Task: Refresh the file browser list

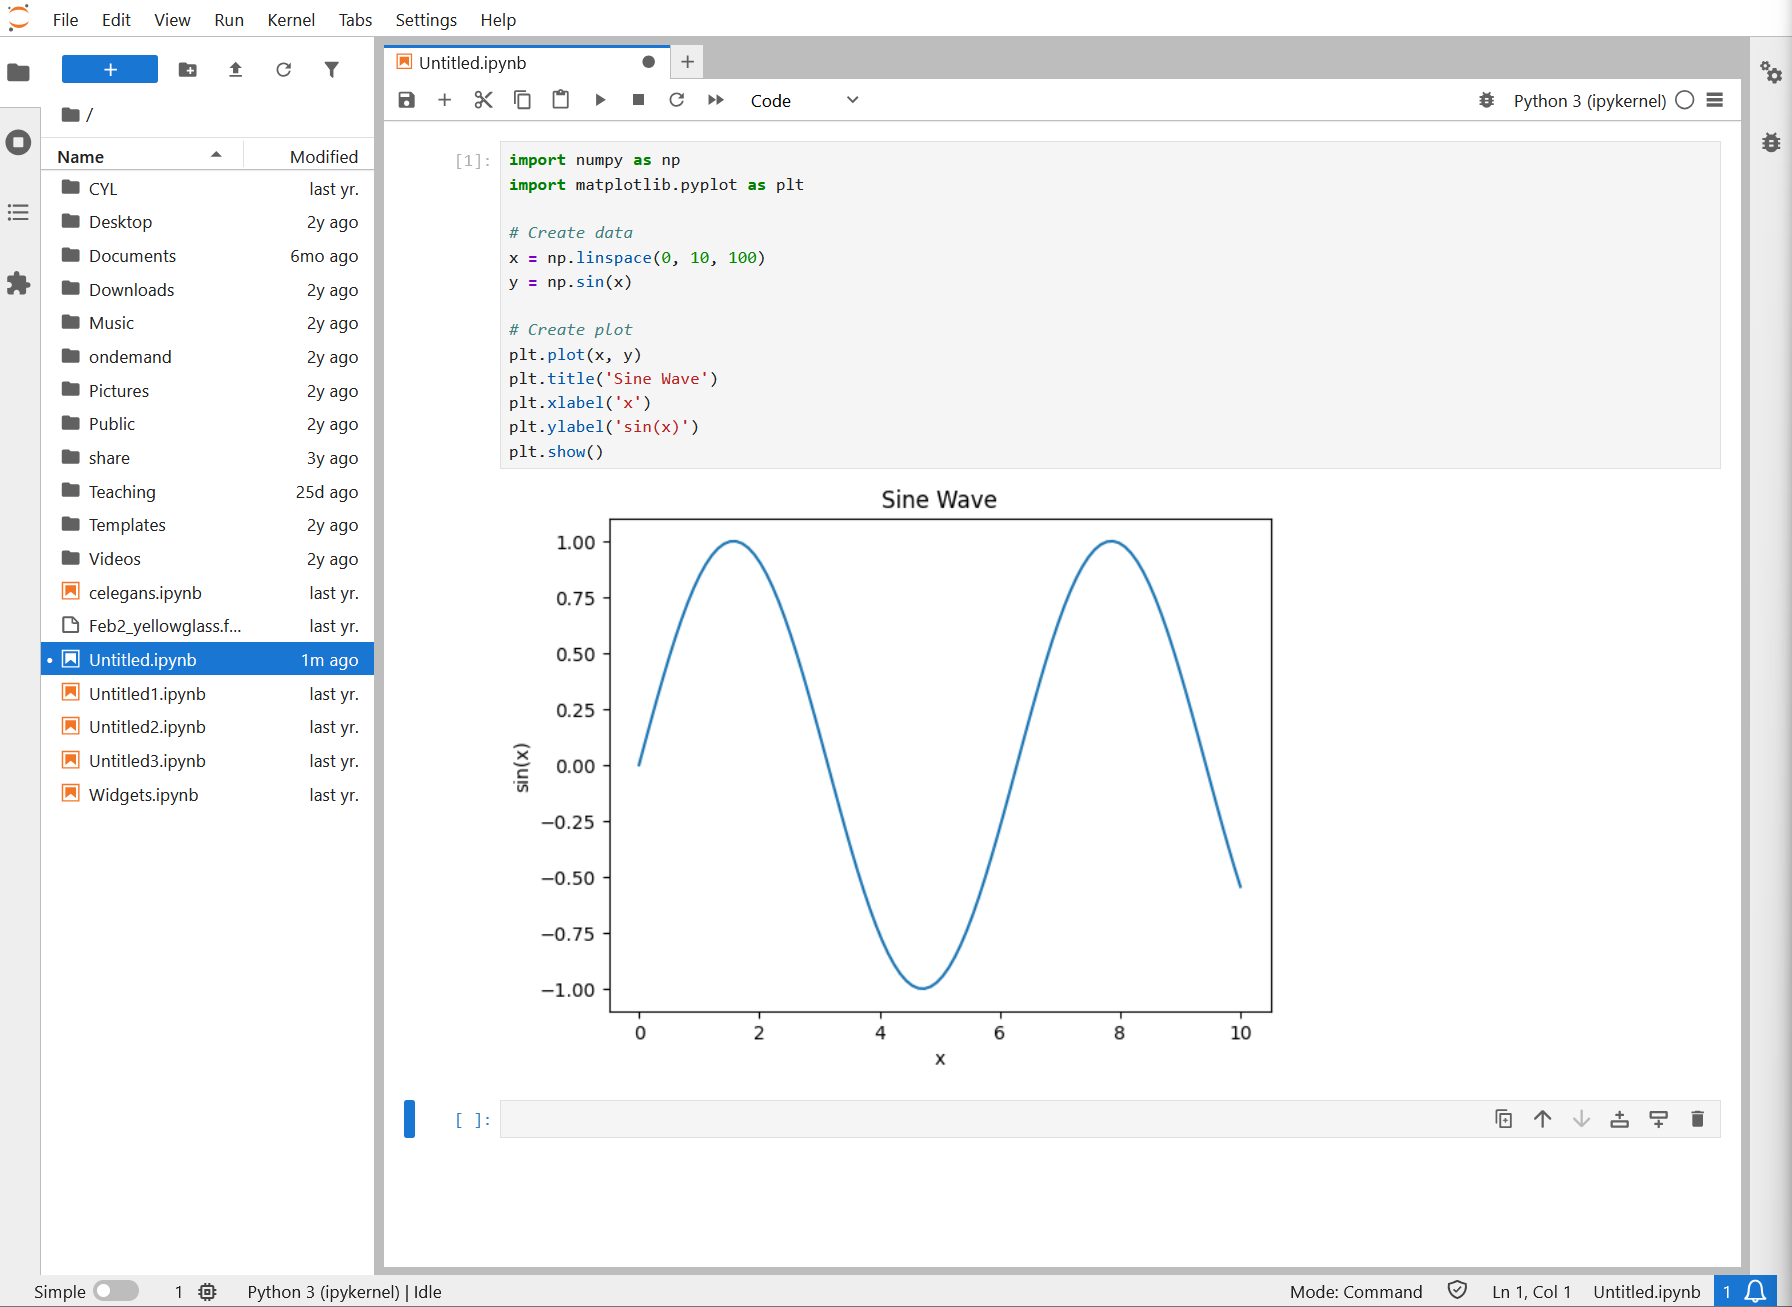Action: tap(284, 69)
